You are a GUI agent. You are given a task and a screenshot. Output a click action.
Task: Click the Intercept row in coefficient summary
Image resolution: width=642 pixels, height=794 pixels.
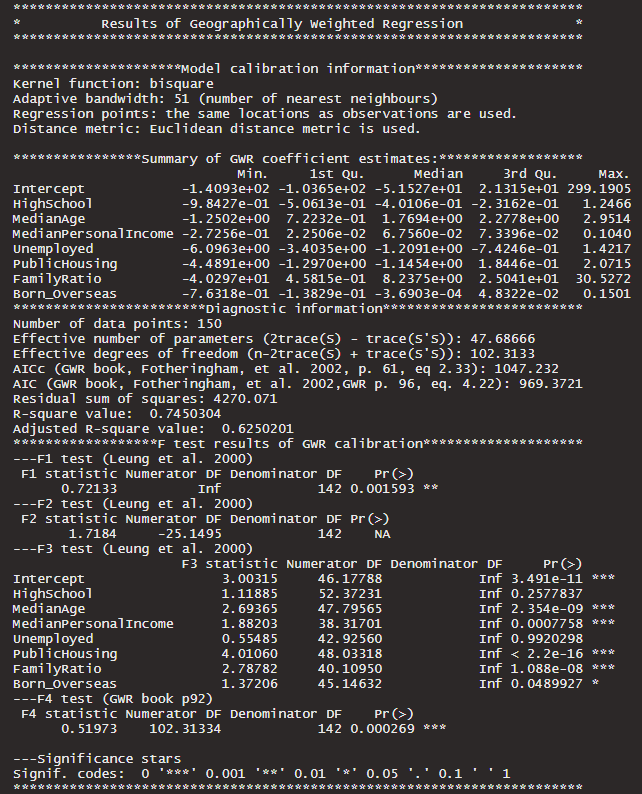pos(322,189)
